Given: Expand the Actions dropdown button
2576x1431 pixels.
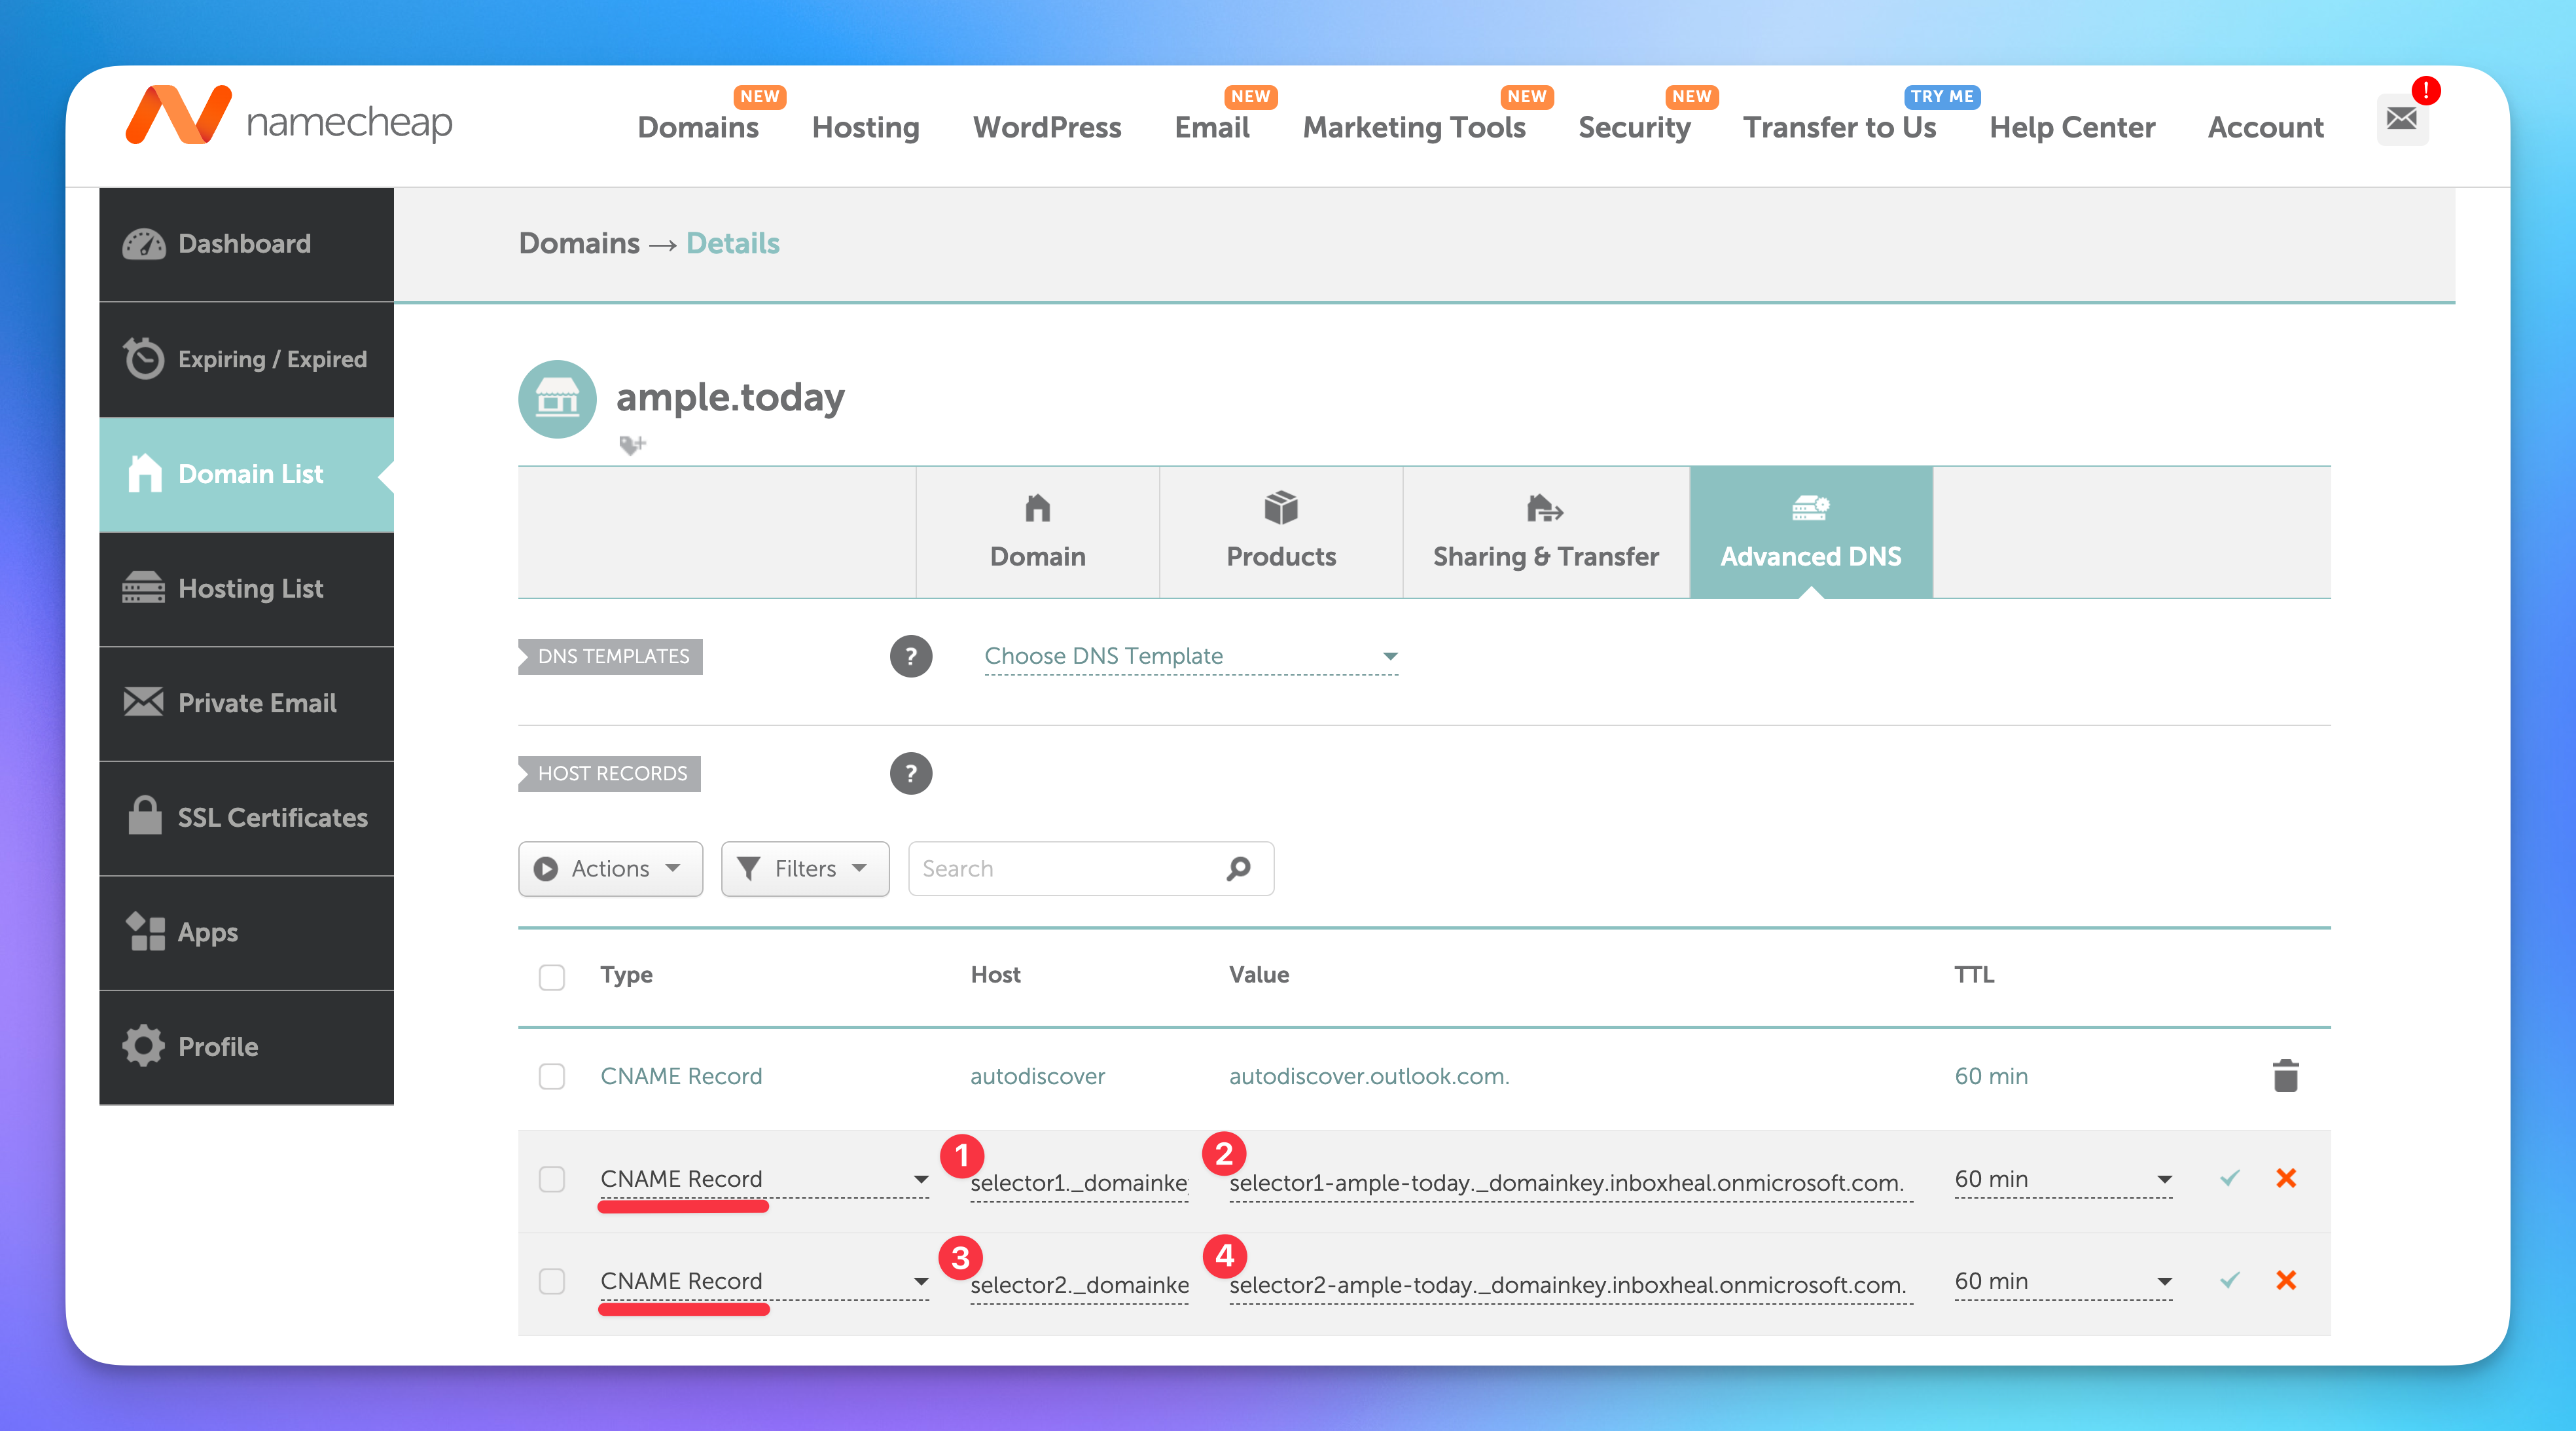Looking at the screenshot, I should pyautogui.click(x=610, y=868).
